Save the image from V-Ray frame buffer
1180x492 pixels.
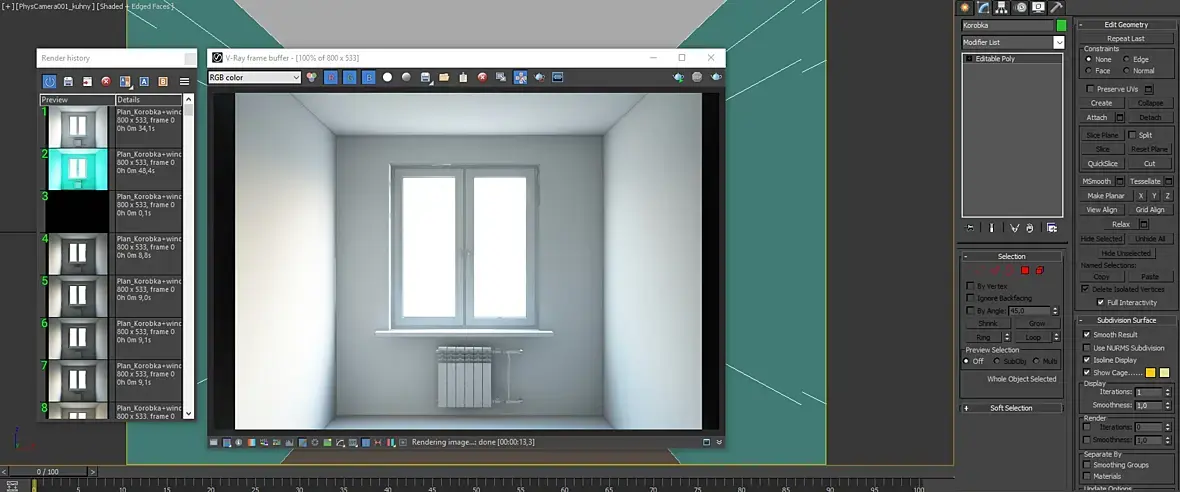426,77
